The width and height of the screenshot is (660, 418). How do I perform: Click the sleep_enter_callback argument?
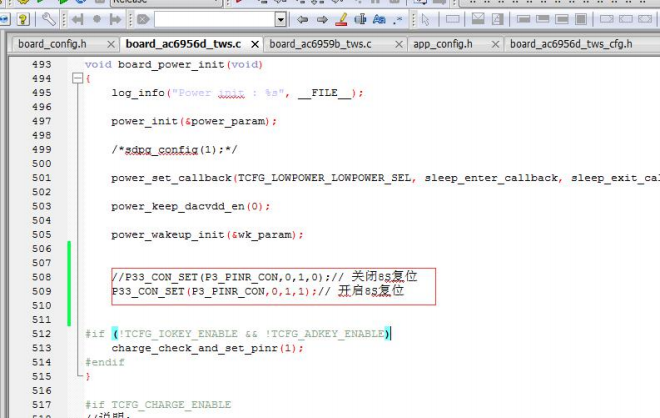(x=491, y=178)
